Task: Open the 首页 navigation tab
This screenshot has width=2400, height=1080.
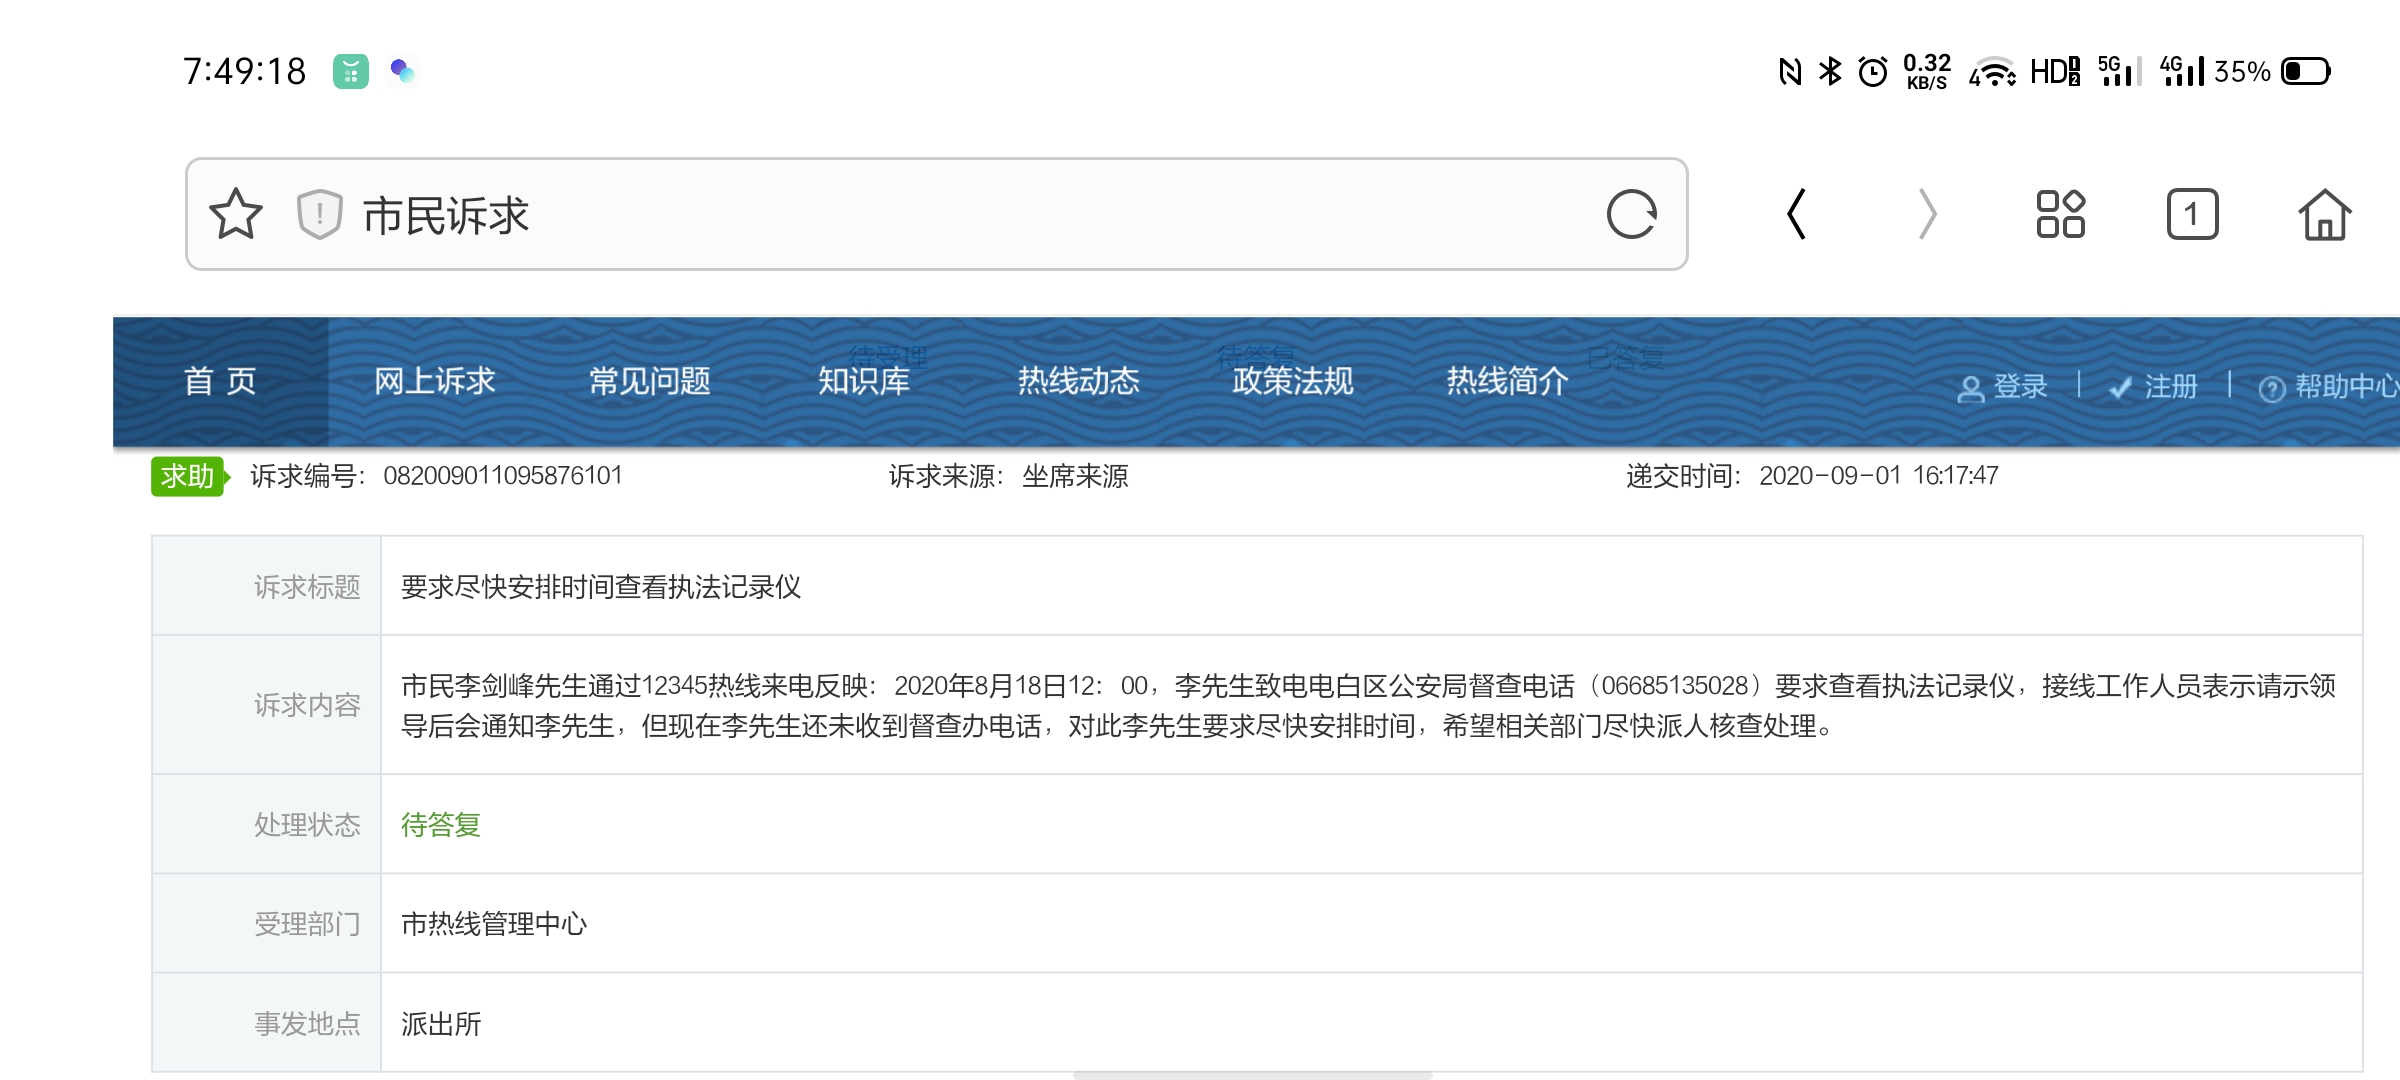Action: pyautogui.click(x=220, y=381)
